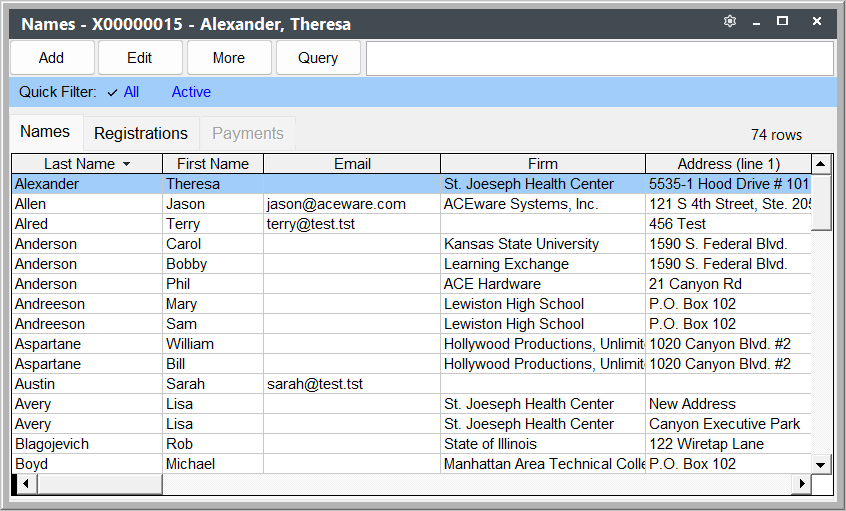Screen dimensions: 846x511
Task: Select the Boyd last name cell
Action: [x=87, y=464]
